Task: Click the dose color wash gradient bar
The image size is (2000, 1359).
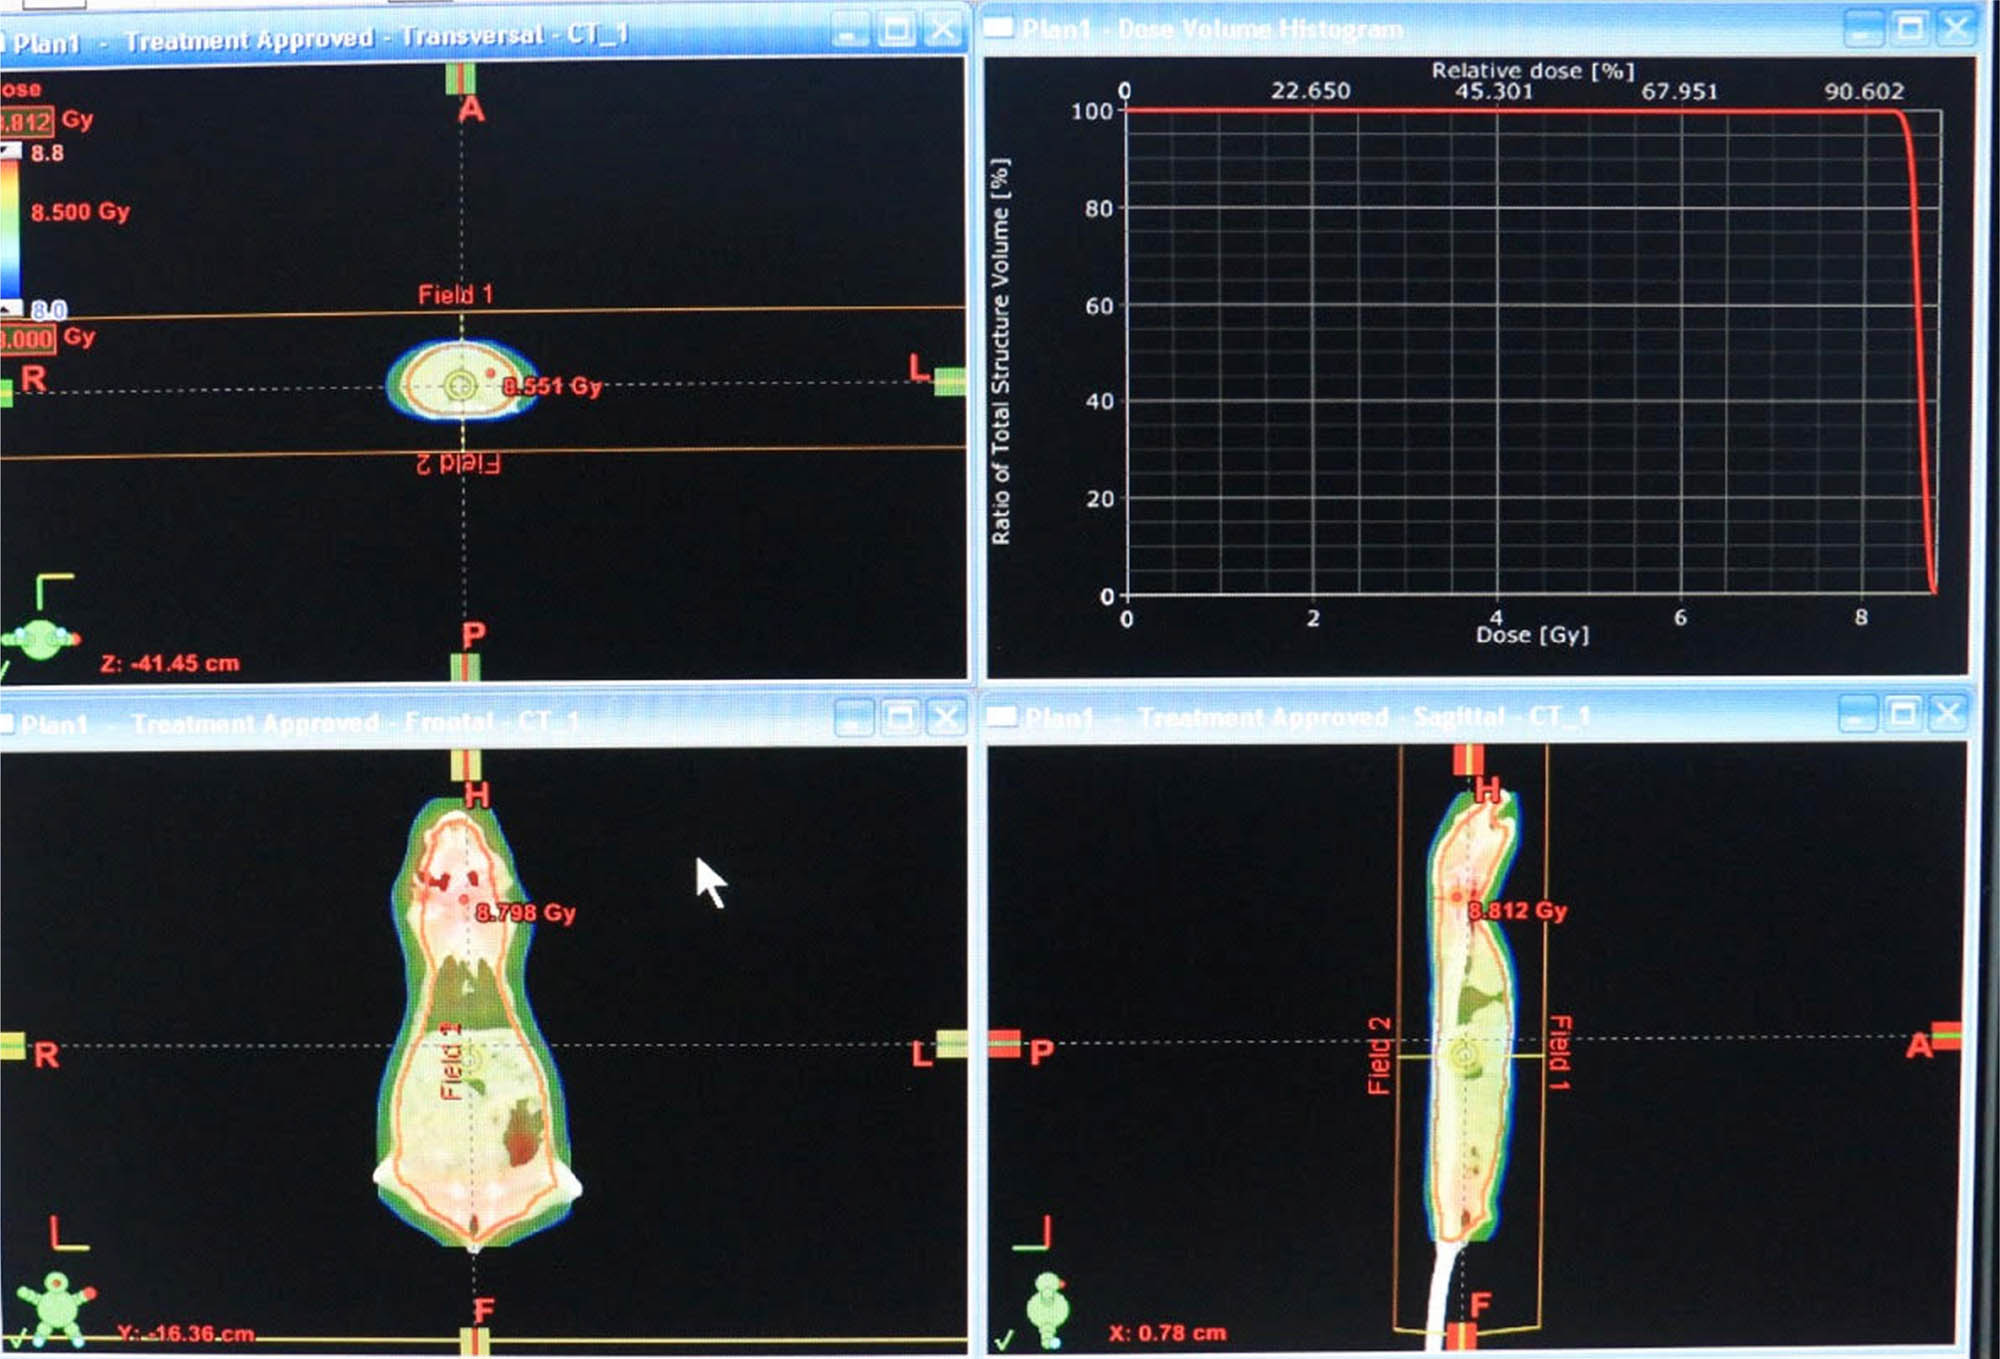Action: [9, 228]
